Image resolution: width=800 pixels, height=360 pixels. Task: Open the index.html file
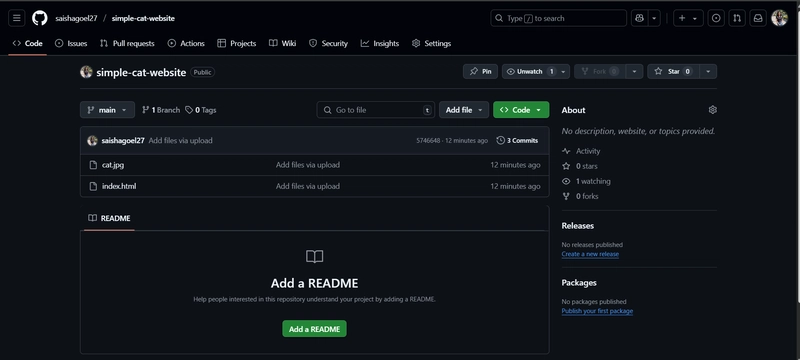(119, 186)
